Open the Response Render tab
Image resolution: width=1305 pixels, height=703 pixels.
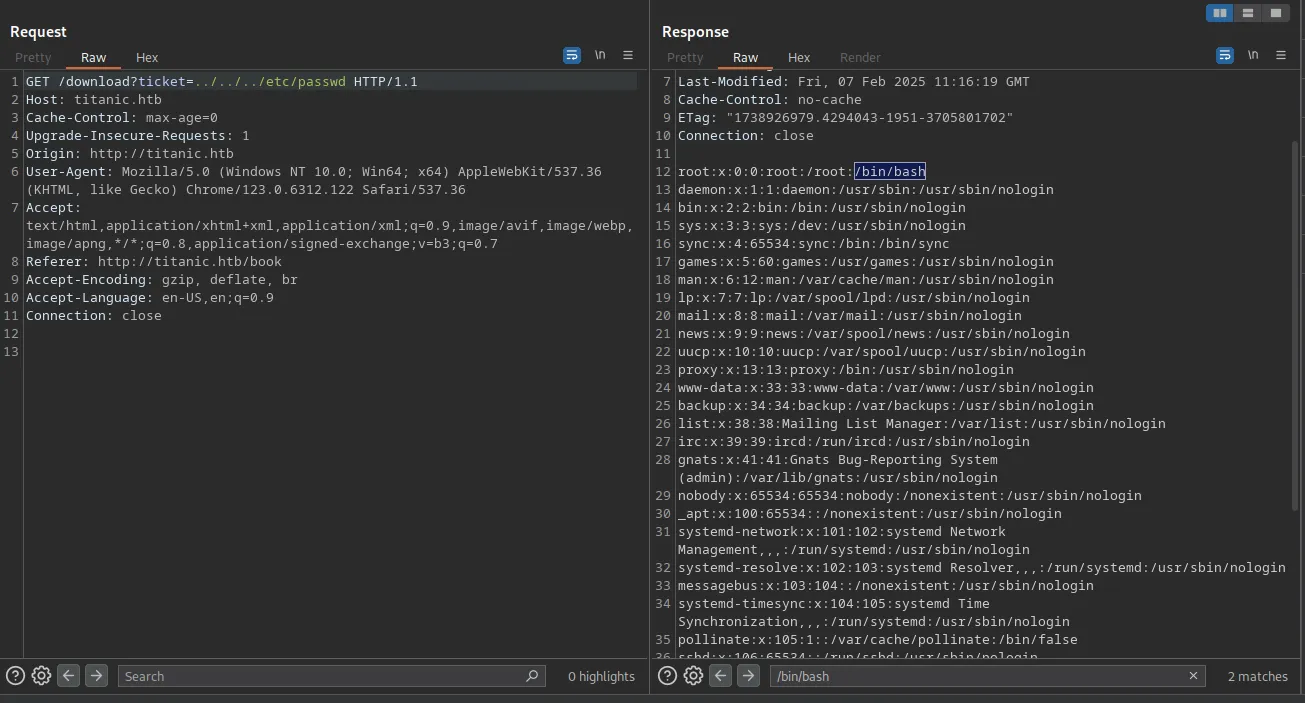point(860,58)
